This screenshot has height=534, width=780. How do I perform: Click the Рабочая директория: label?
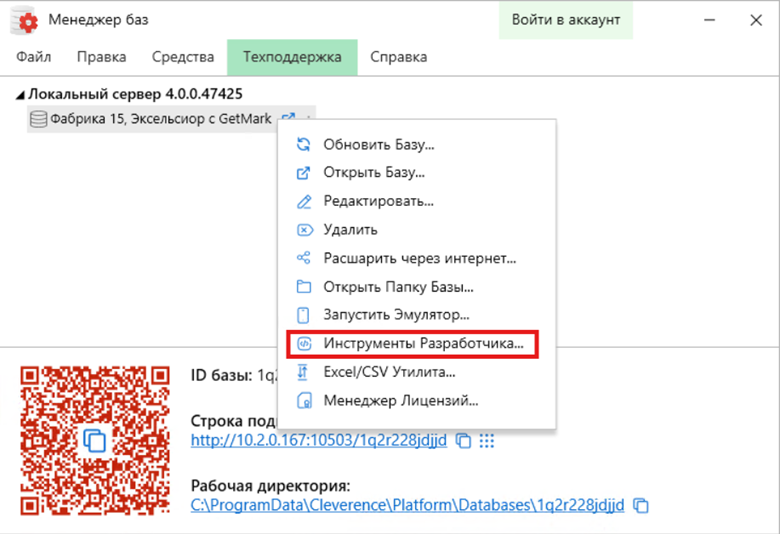271,486
